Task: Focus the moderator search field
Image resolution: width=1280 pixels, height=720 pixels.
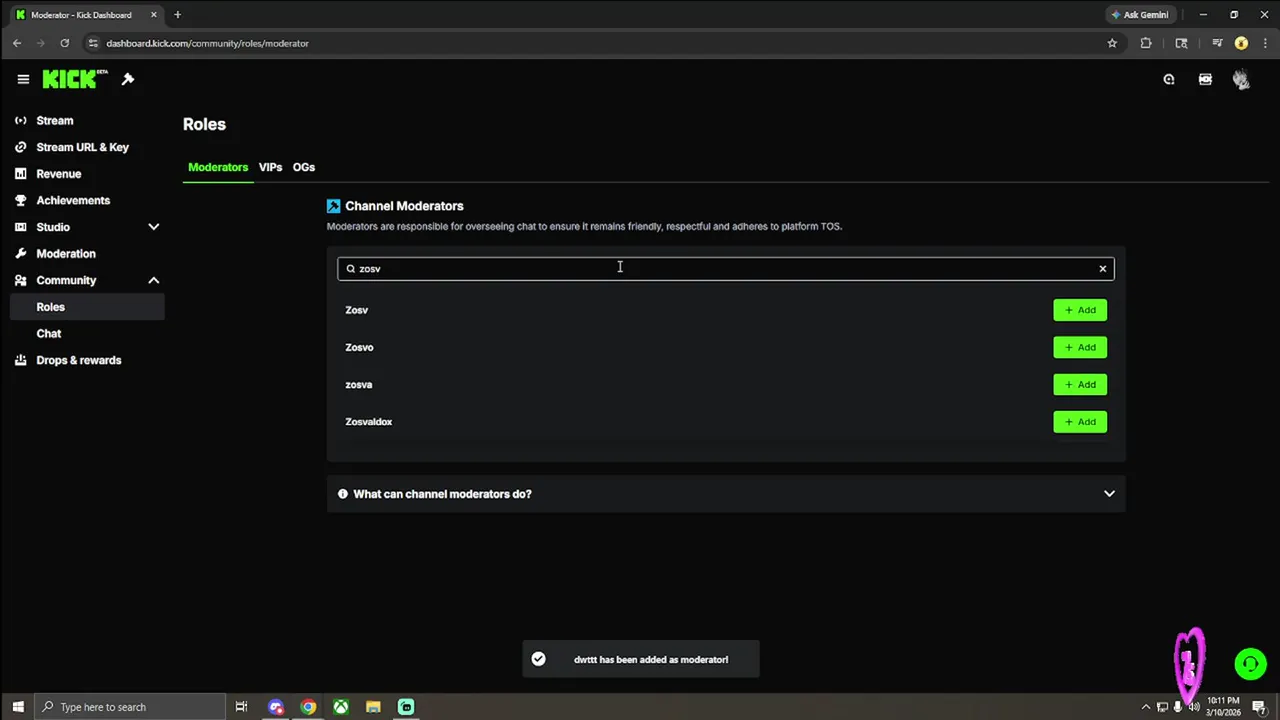Action: (x=725, y=268)
